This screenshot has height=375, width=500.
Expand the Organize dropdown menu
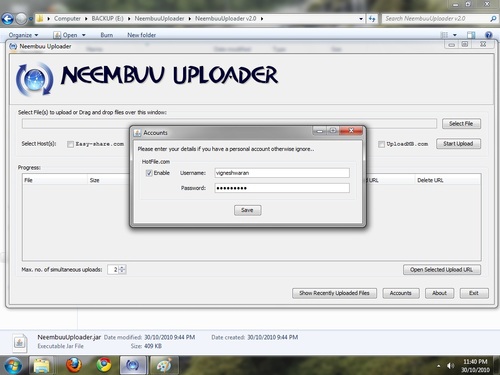pos(23,35)
